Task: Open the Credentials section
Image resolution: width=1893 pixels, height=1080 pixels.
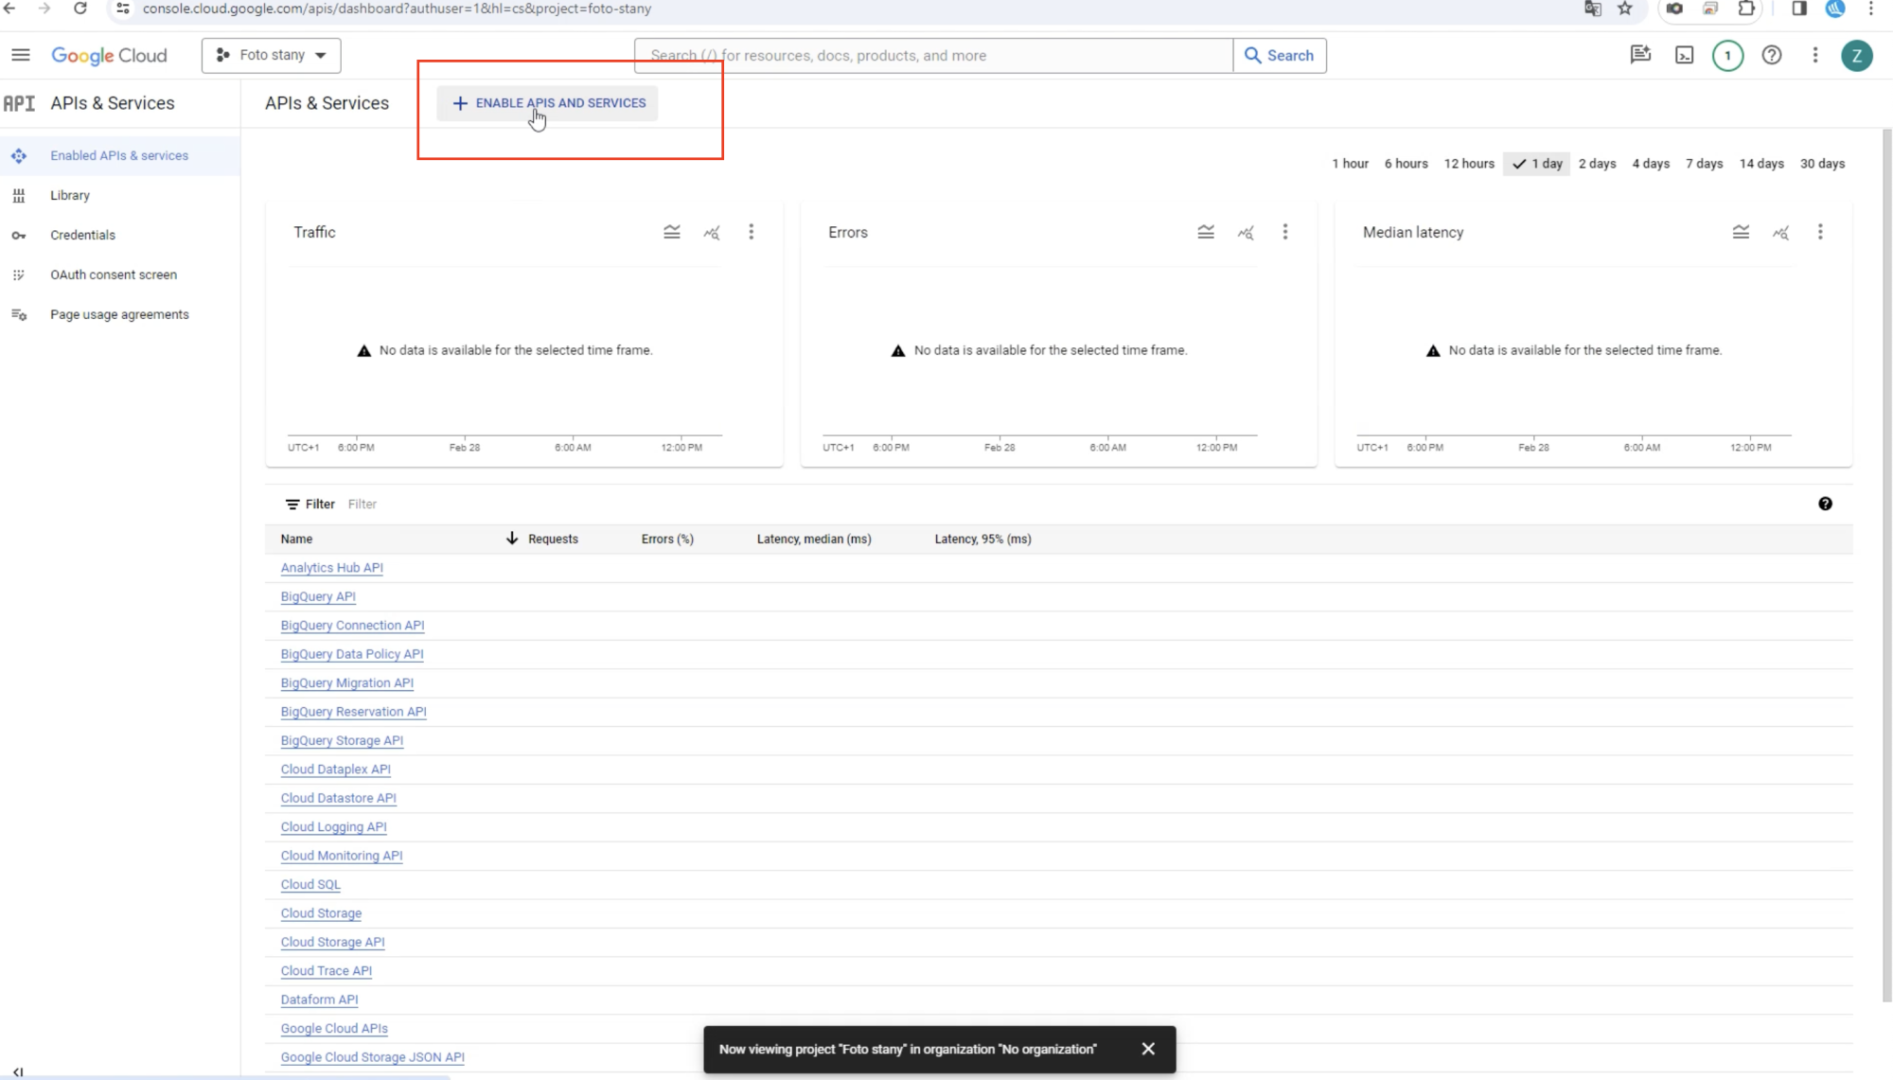Action: pos(82,235)
